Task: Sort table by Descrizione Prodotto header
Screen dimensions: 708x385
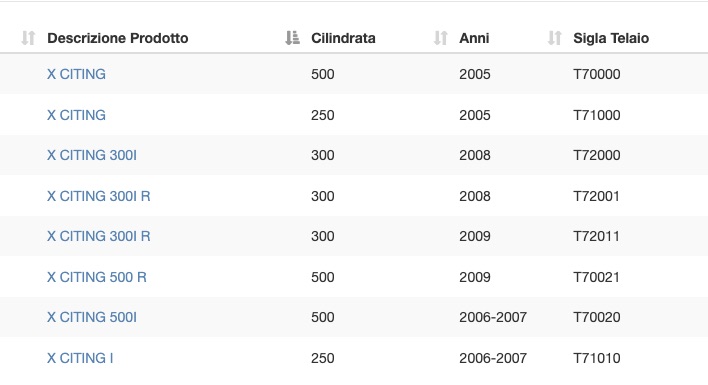Action: point(117,38)
